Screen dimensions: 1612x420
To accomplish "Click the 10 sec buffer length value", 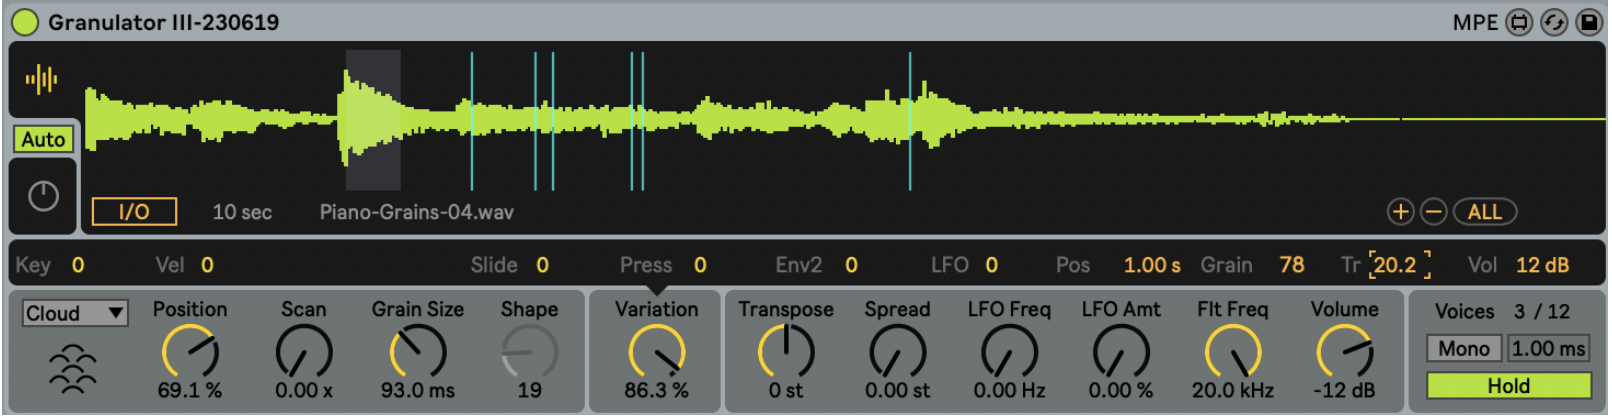I will (x=242, y=212).
